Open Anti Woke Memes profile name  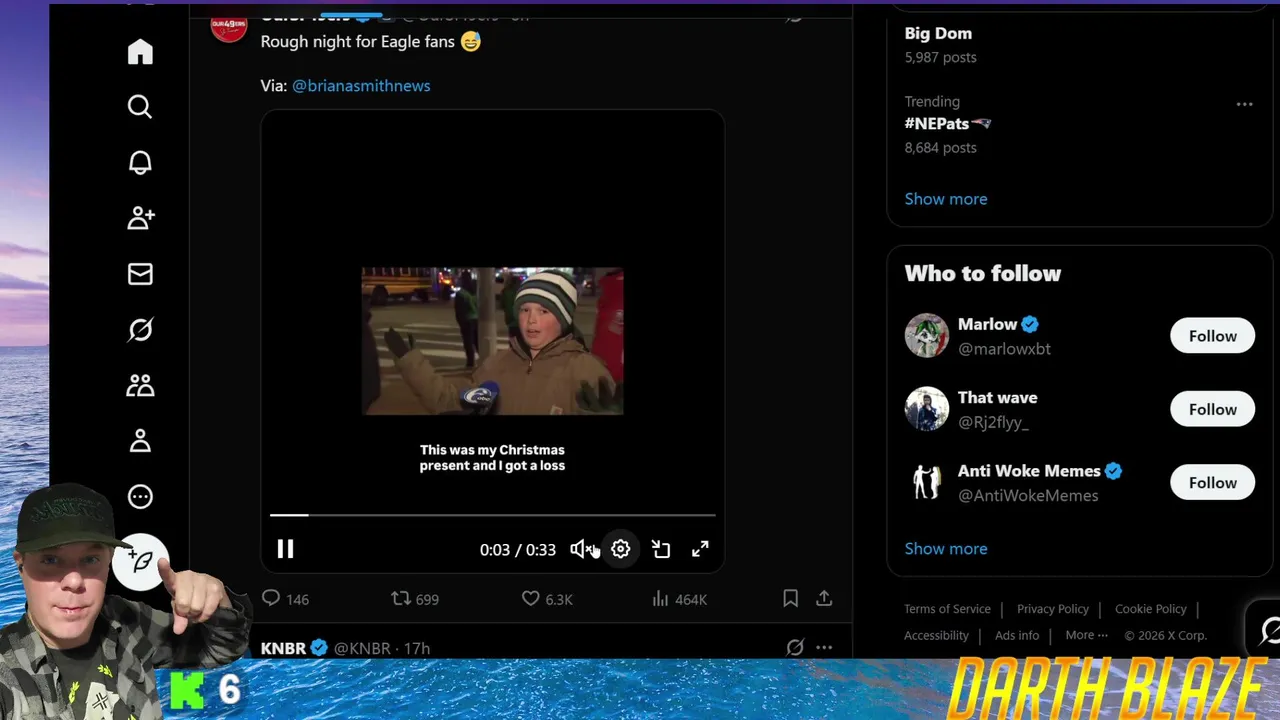click(1029, 471)
